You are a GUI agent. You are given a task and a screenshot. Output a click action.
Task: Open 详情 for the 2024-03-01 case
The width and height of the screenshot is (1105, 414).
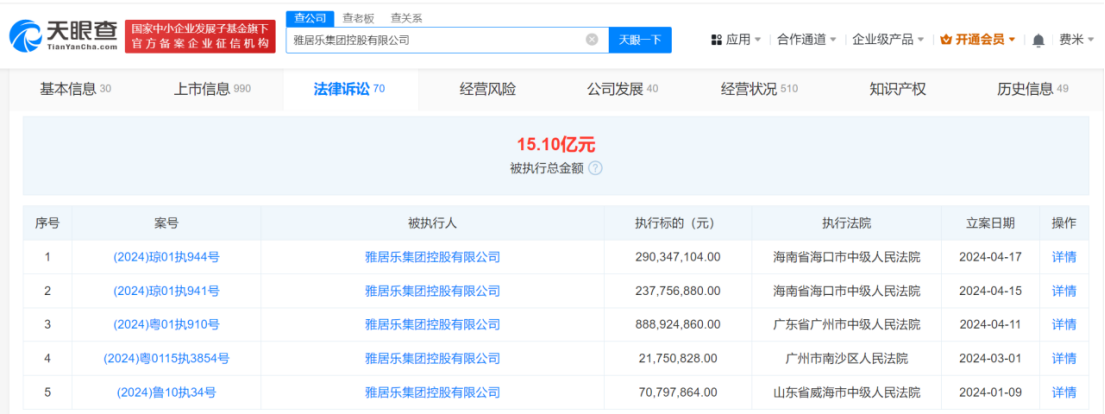(x=1064, y=358)
